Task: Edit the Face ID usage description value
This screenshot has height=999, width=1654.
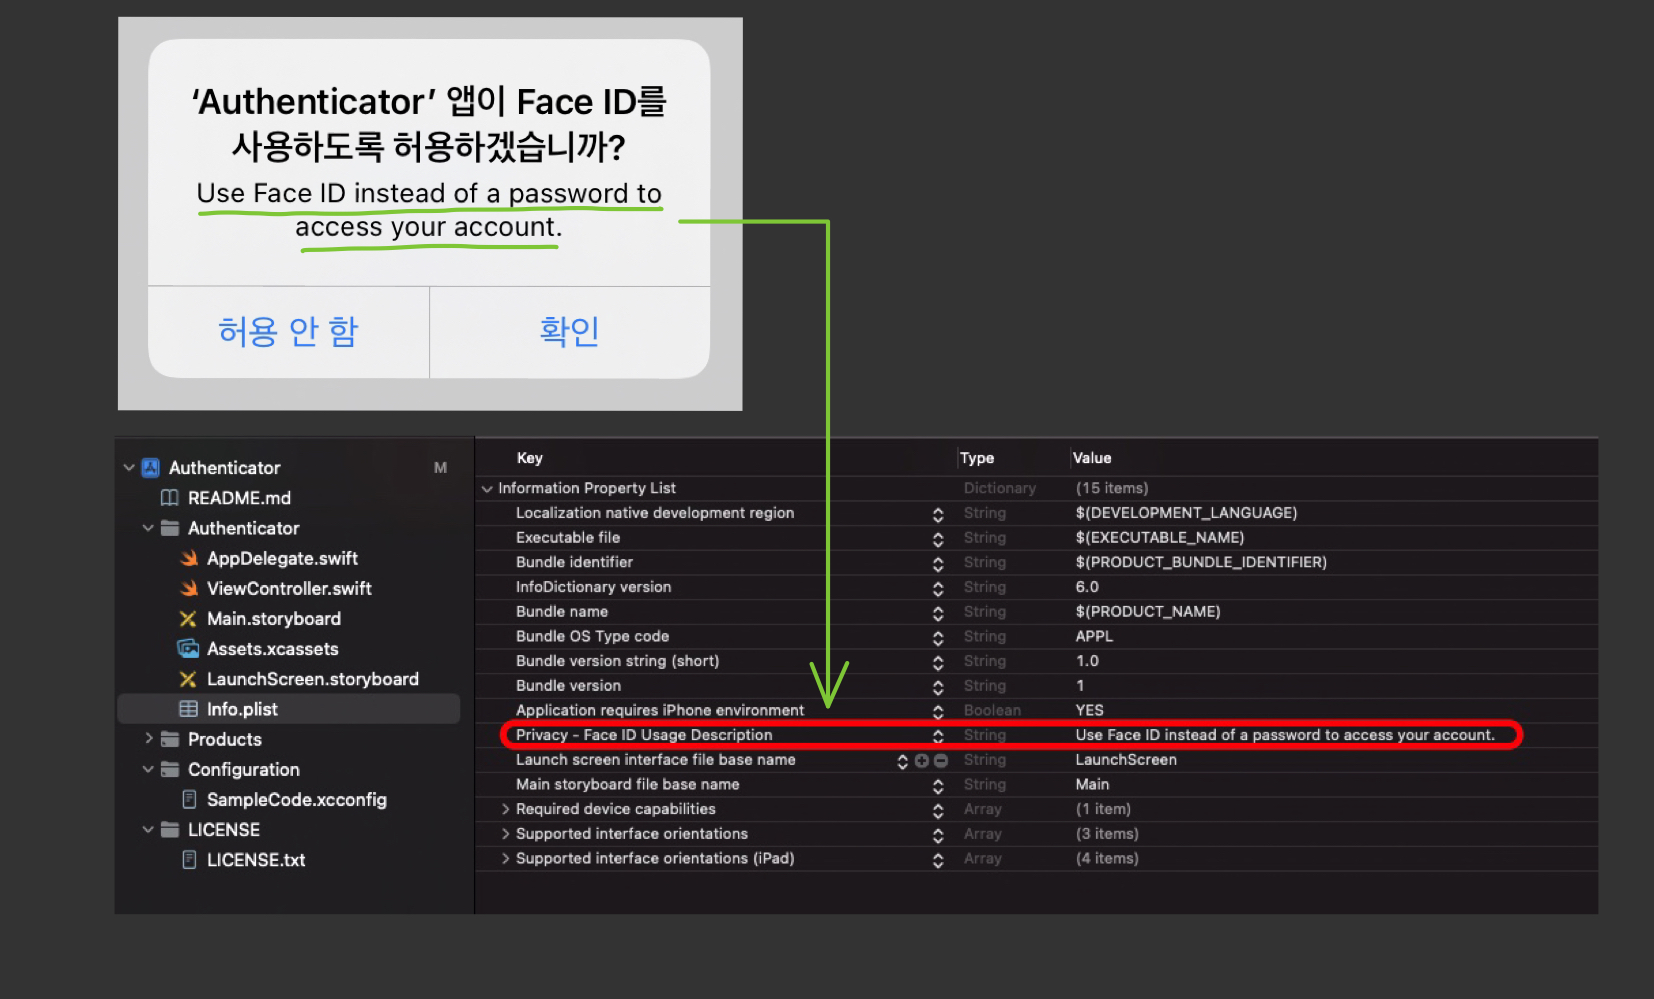Action: [1285, 735]
